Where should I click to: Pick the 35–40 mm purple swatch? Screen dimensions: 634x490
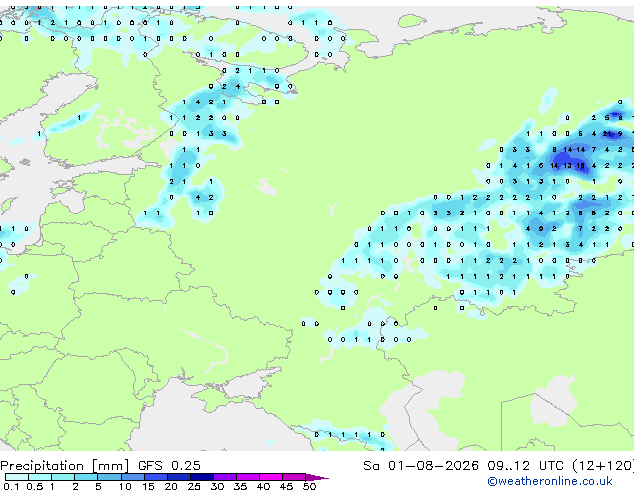point(247,477)
